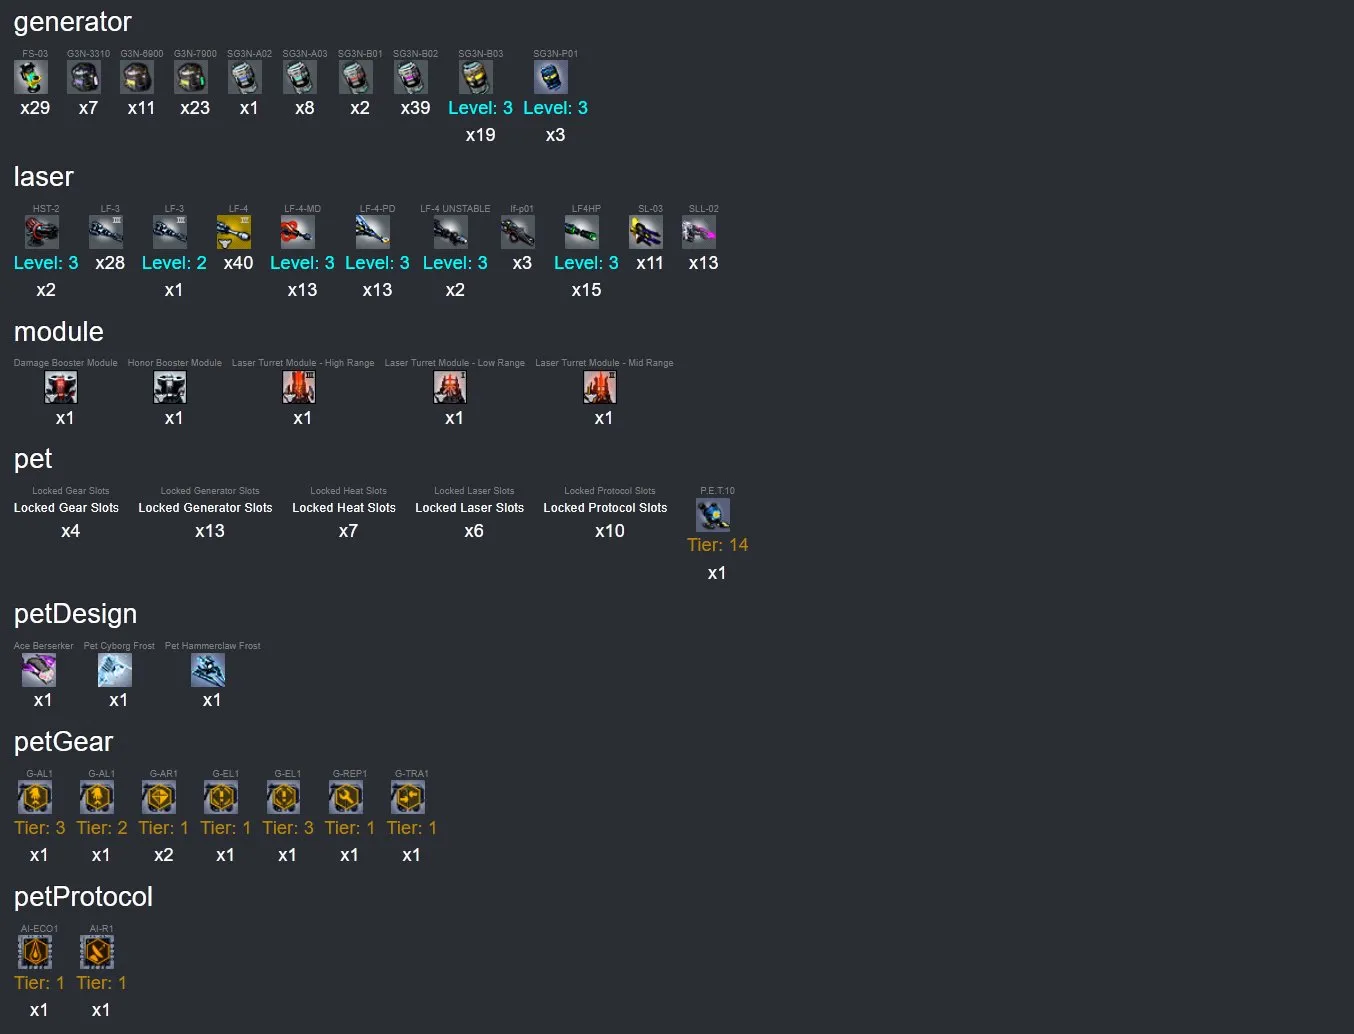
Task: Click the LF-3 laser with x28 count
Action: tap(106, 232)
